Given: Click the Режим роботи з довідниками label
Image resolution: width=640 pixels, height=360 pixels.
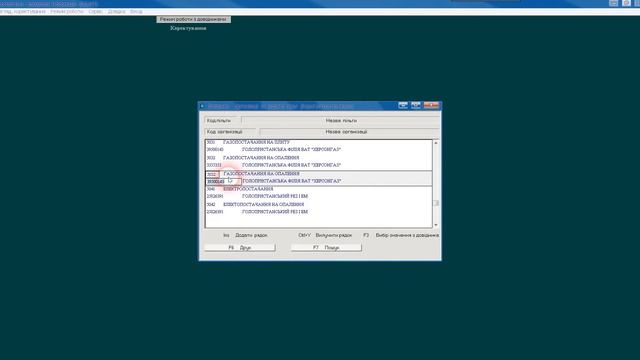Looking at the screenshot, I should click(x=193, y=19).
